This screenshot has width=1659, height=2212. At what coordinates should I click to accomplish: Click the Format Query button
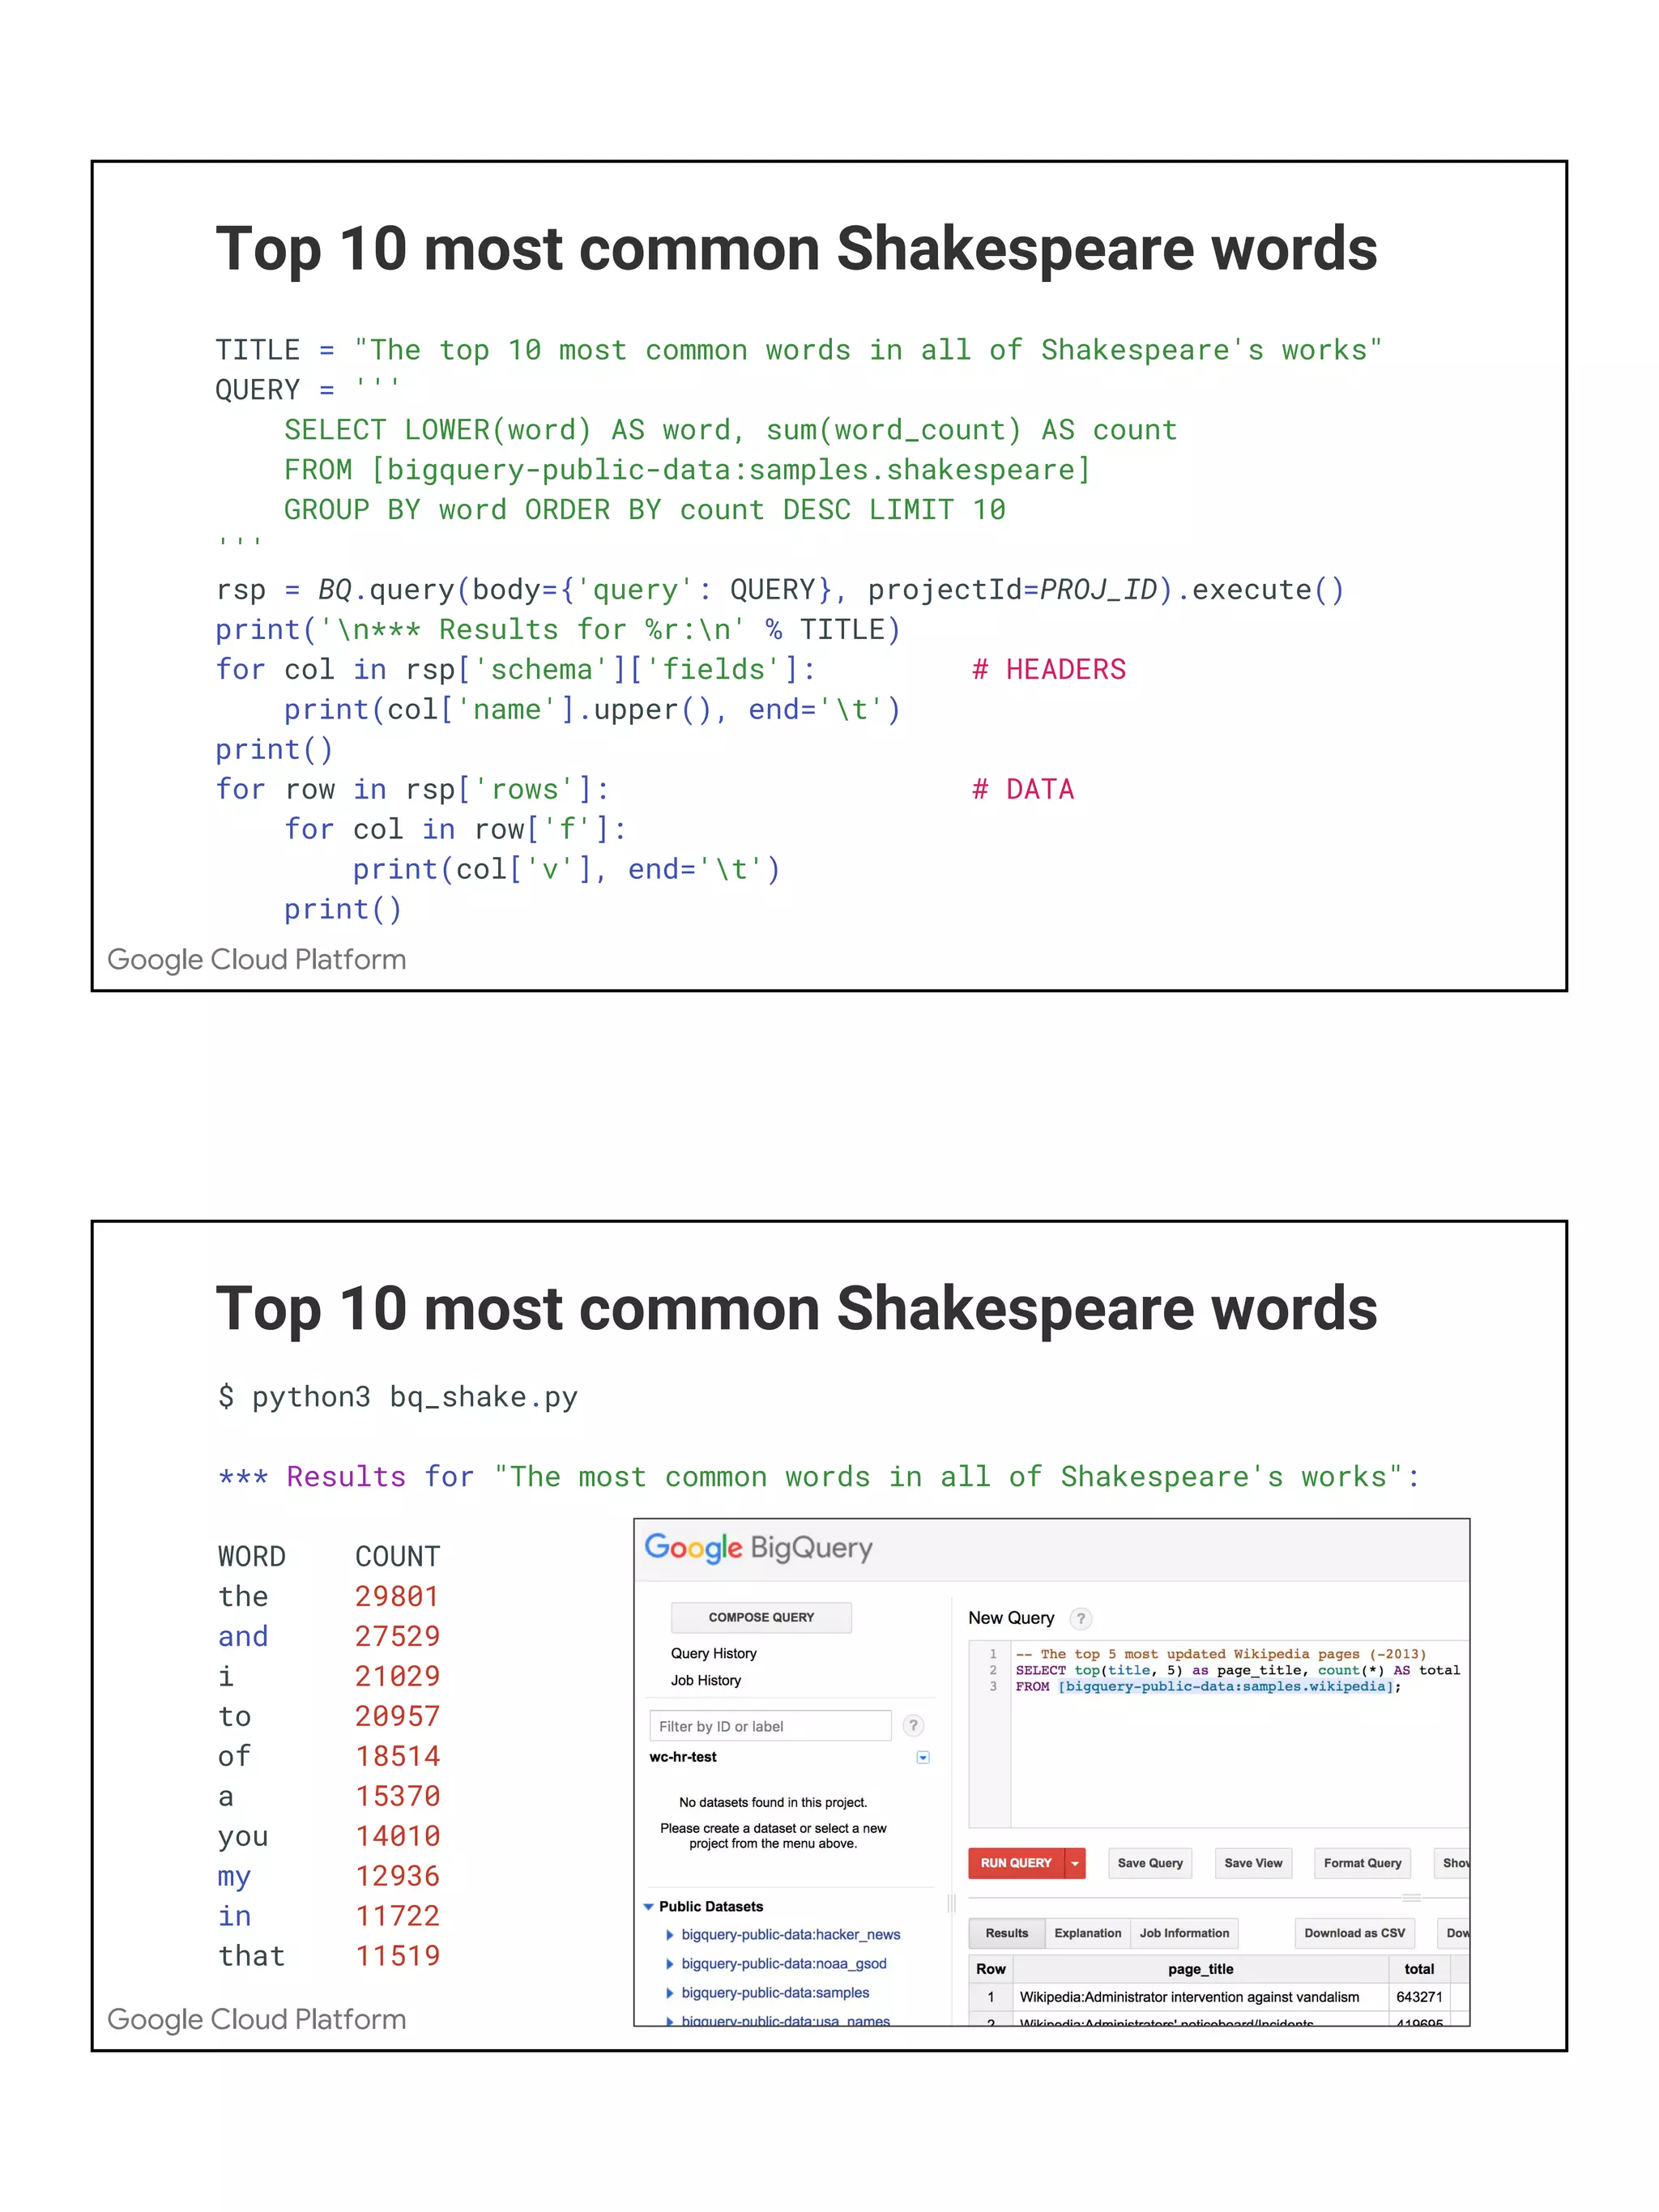pyautogui.click(x=1362, y=1863)
